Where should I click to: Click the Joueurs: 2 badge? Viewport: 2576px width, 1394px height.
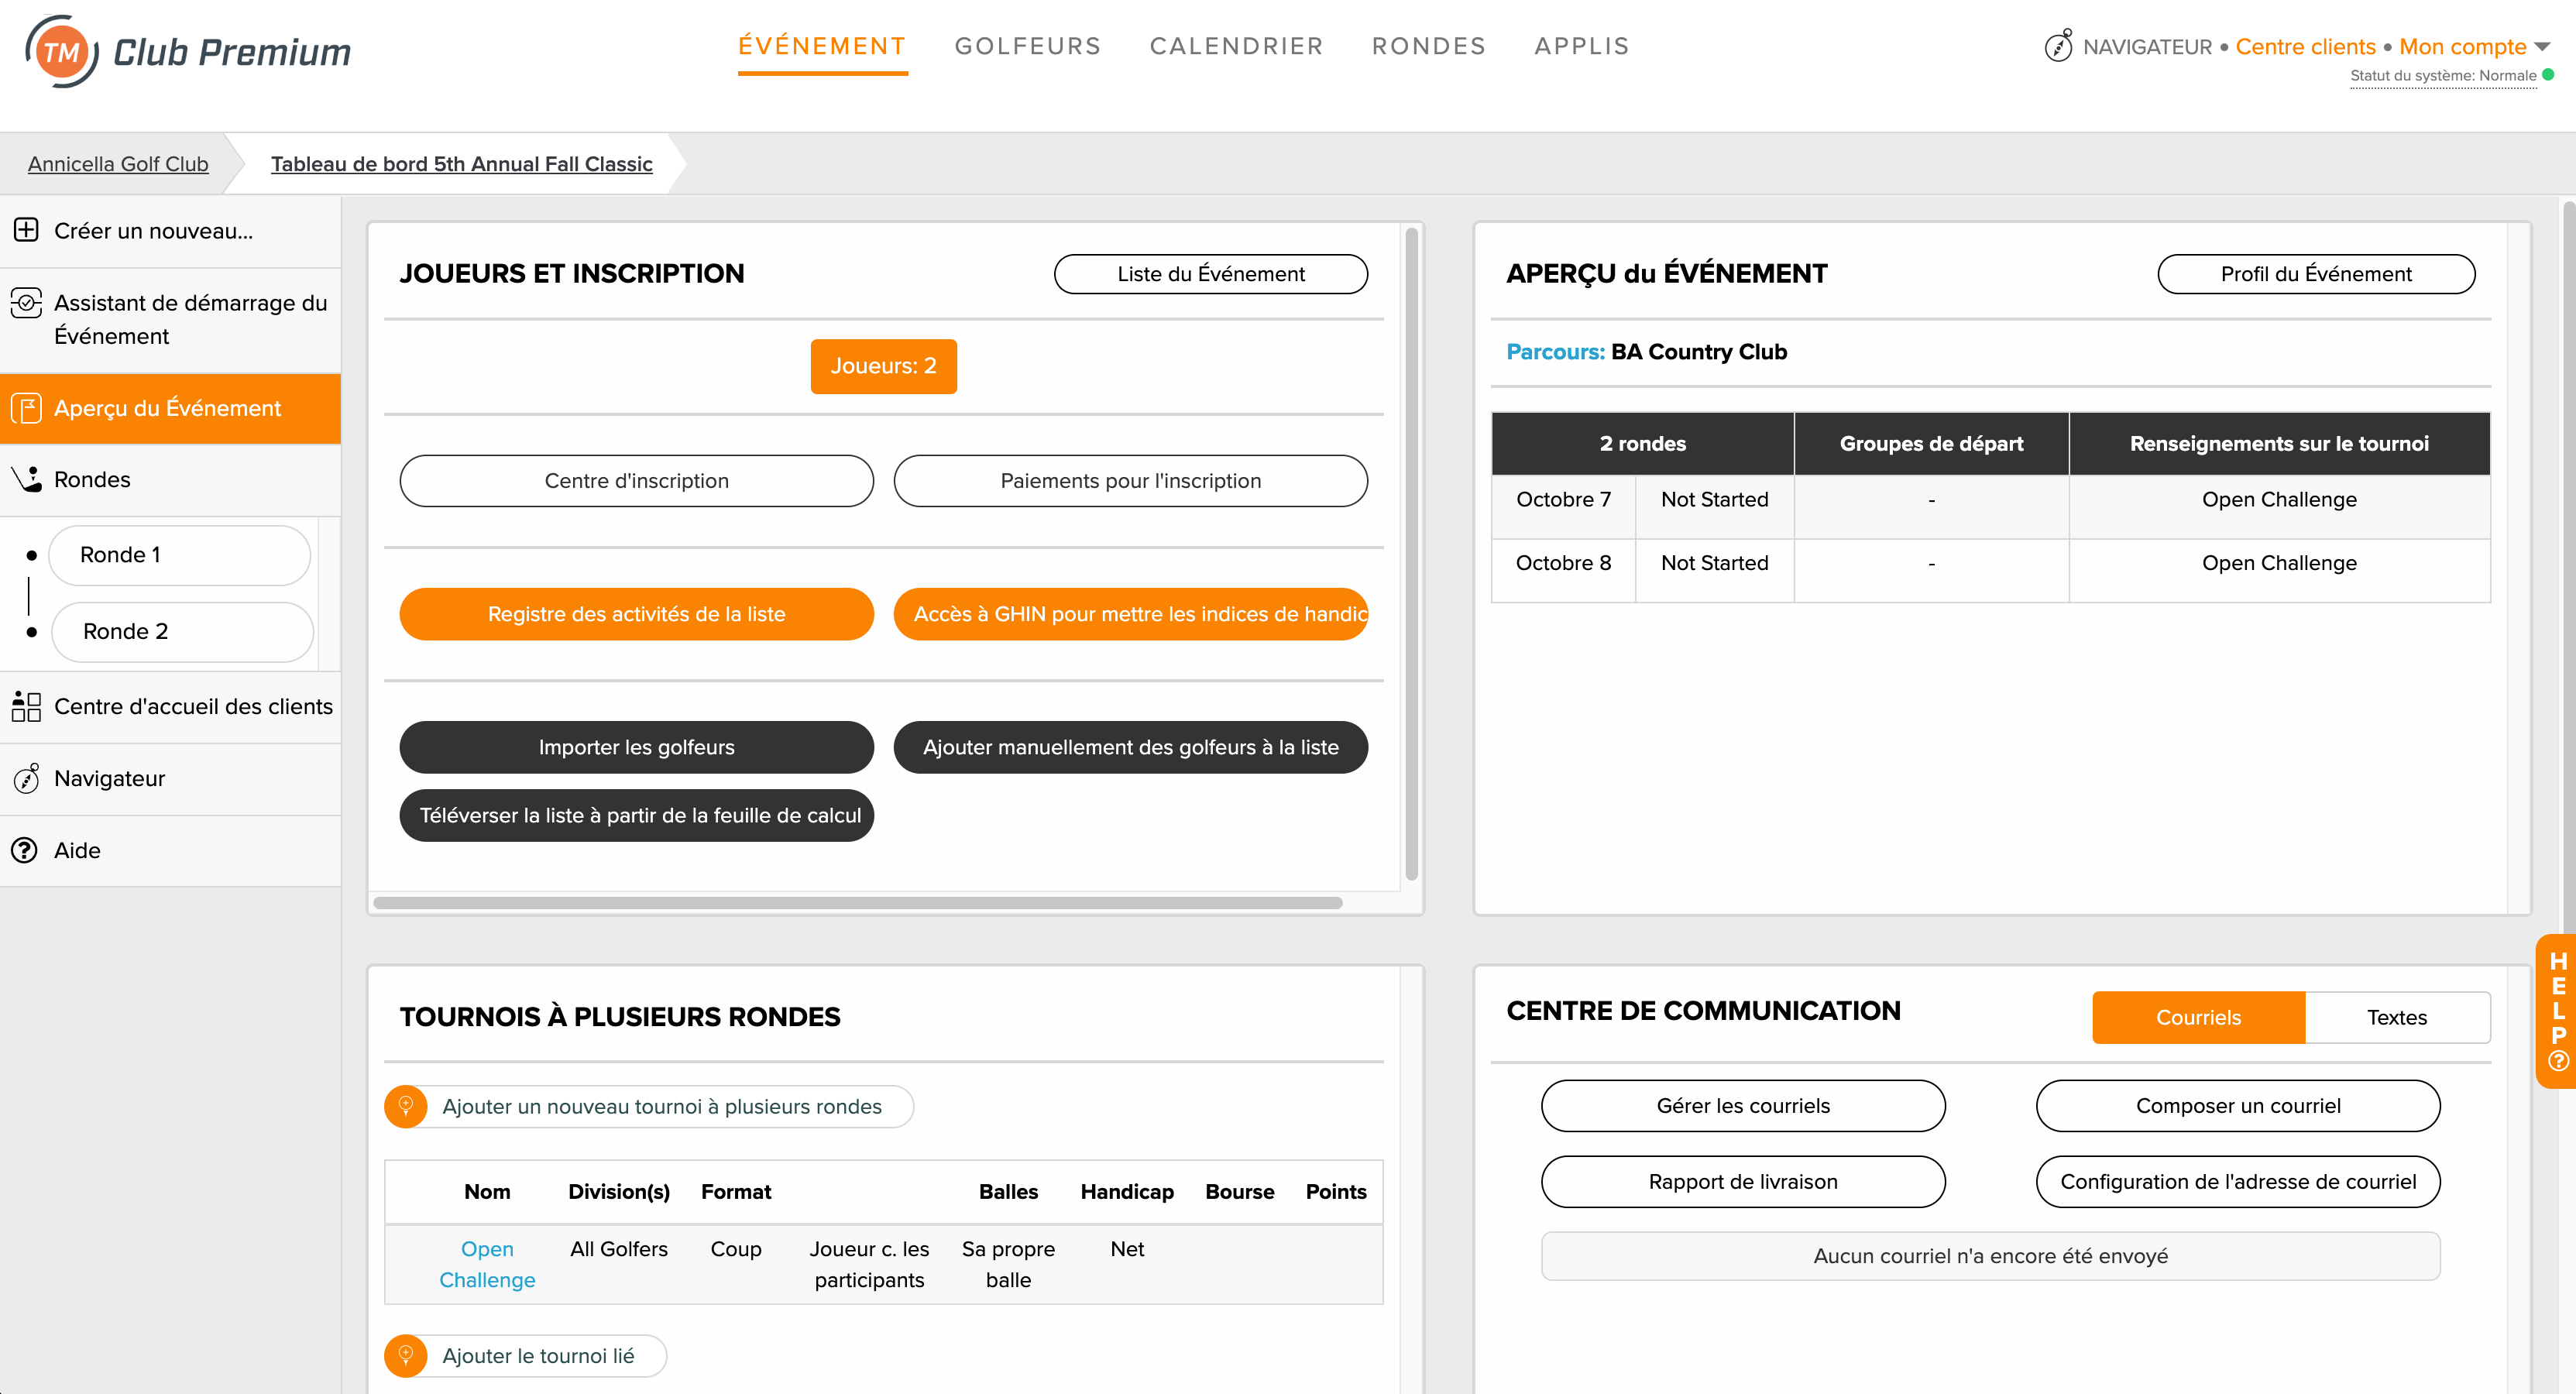pos(883,366)
